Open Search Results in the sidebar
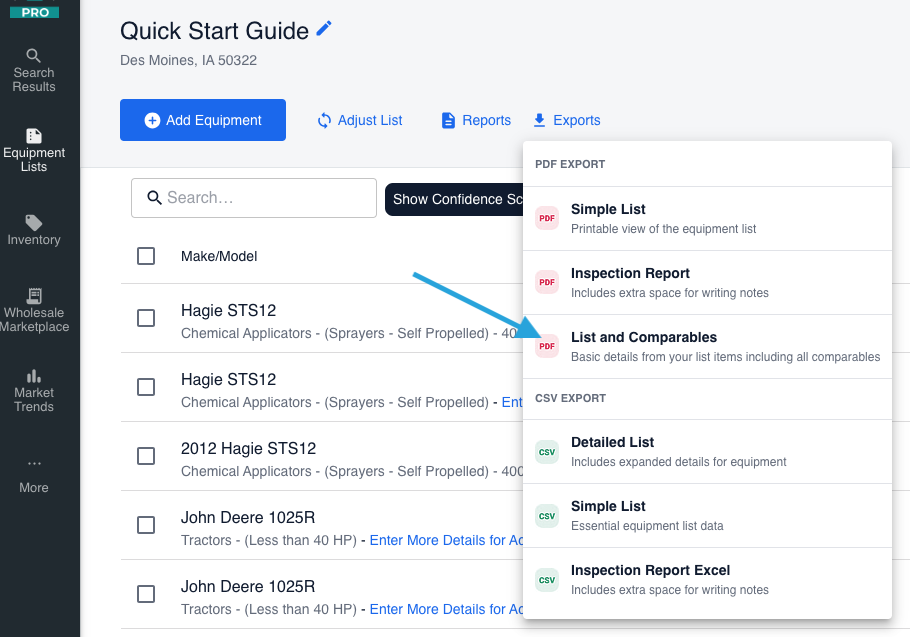The image size is (910, 637). (x=34, y=71)
